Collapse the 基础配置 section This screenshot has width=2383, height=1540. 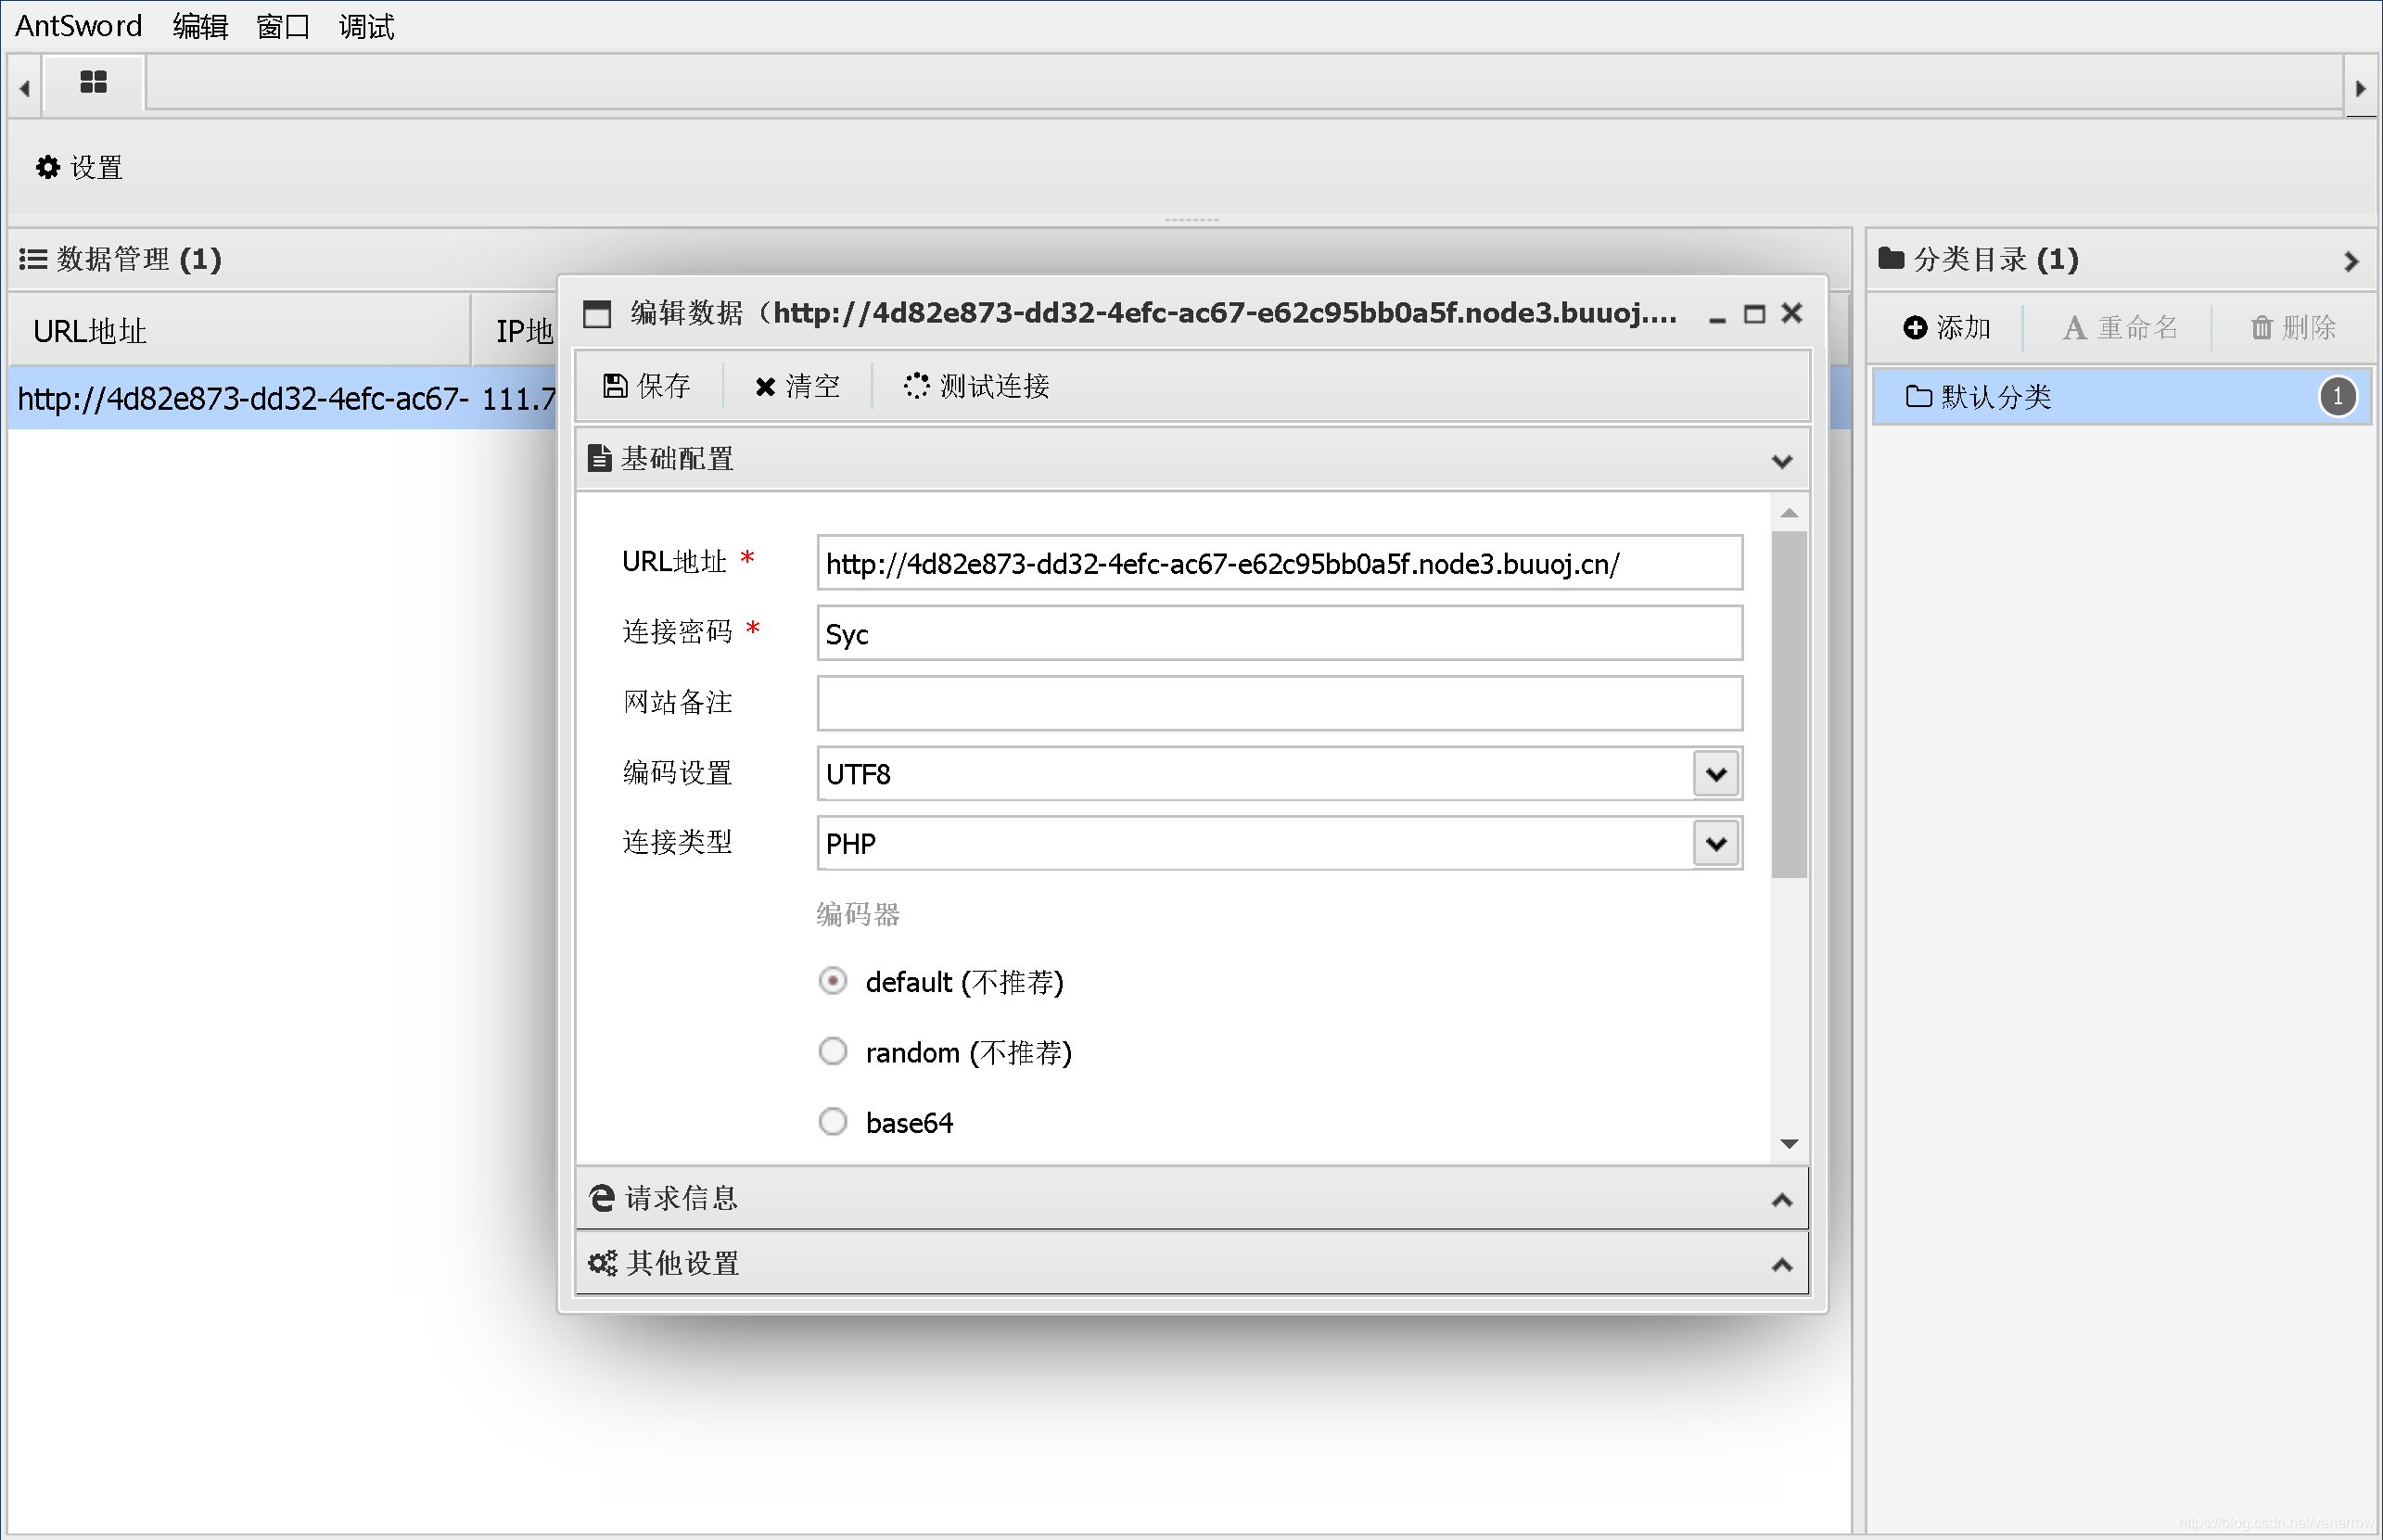(x=1780, y=461)
